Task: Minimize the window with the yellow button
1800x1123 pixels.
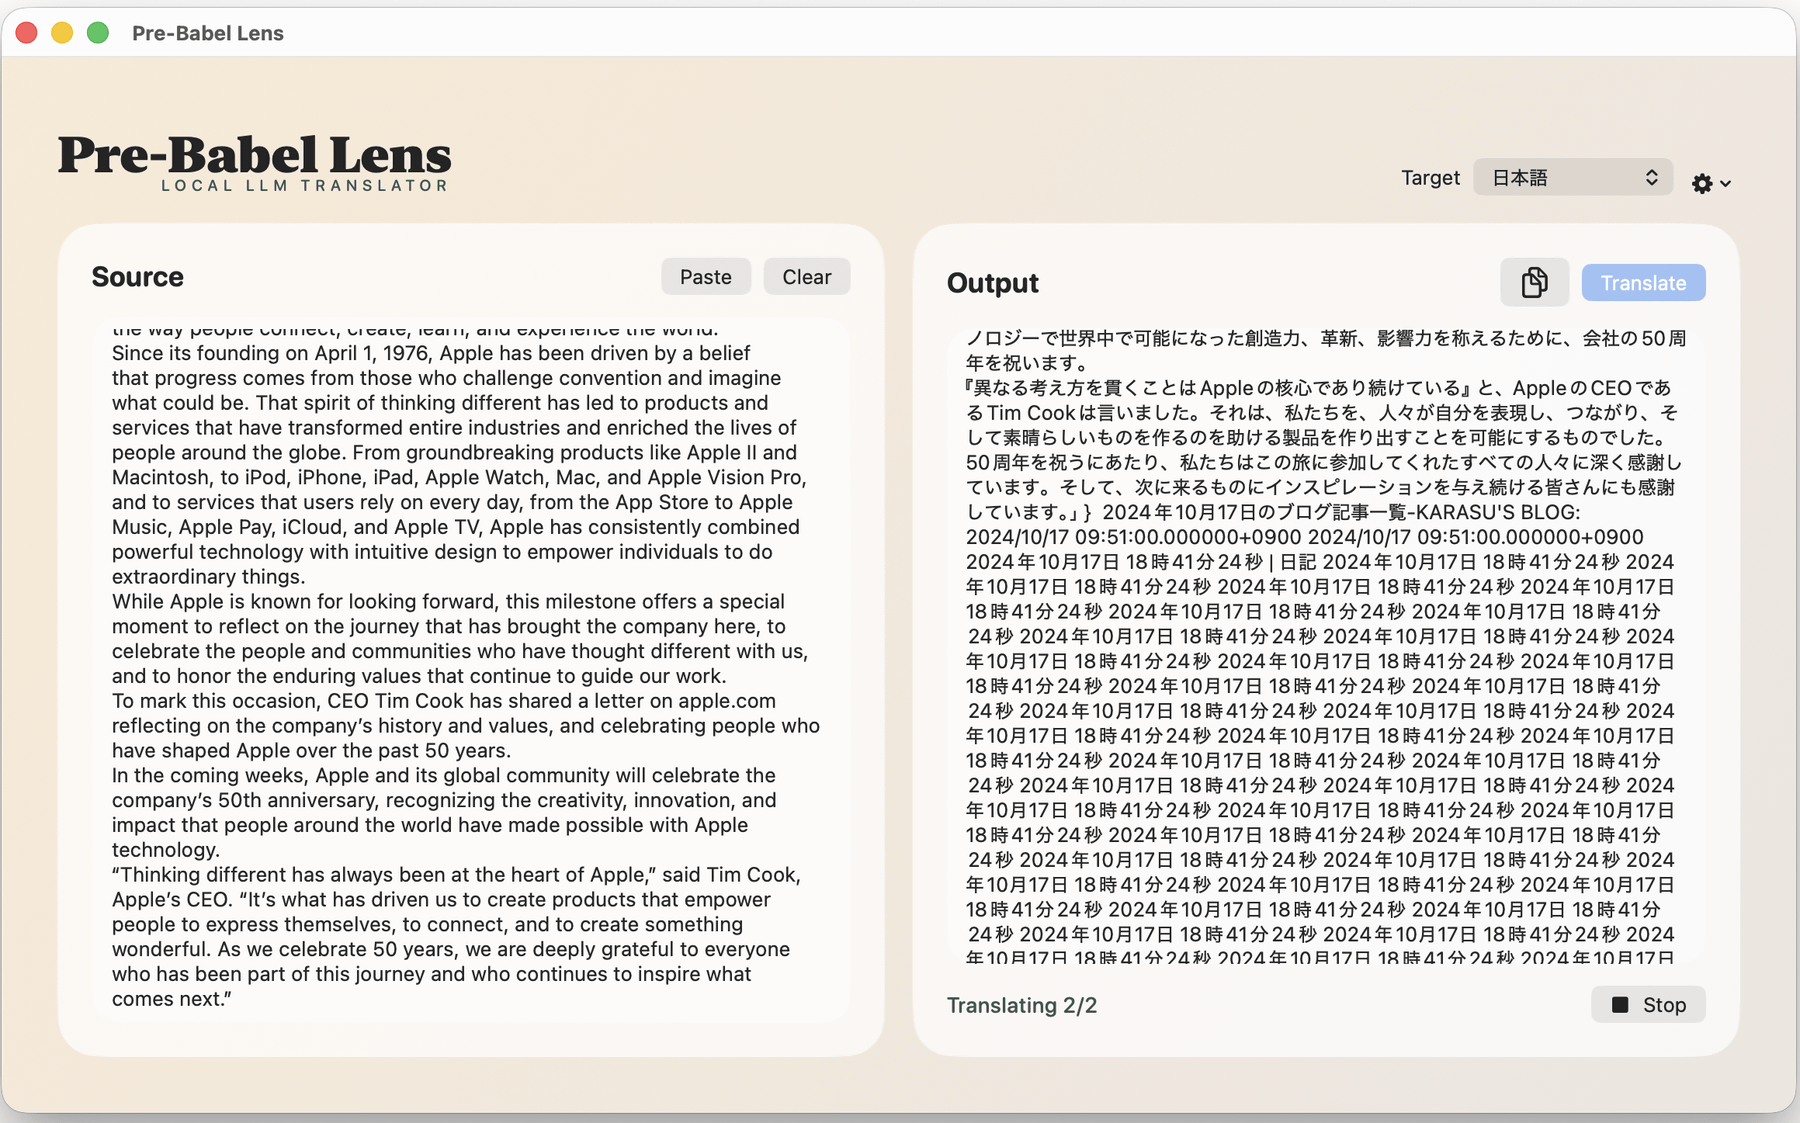Action: (62, 33)
